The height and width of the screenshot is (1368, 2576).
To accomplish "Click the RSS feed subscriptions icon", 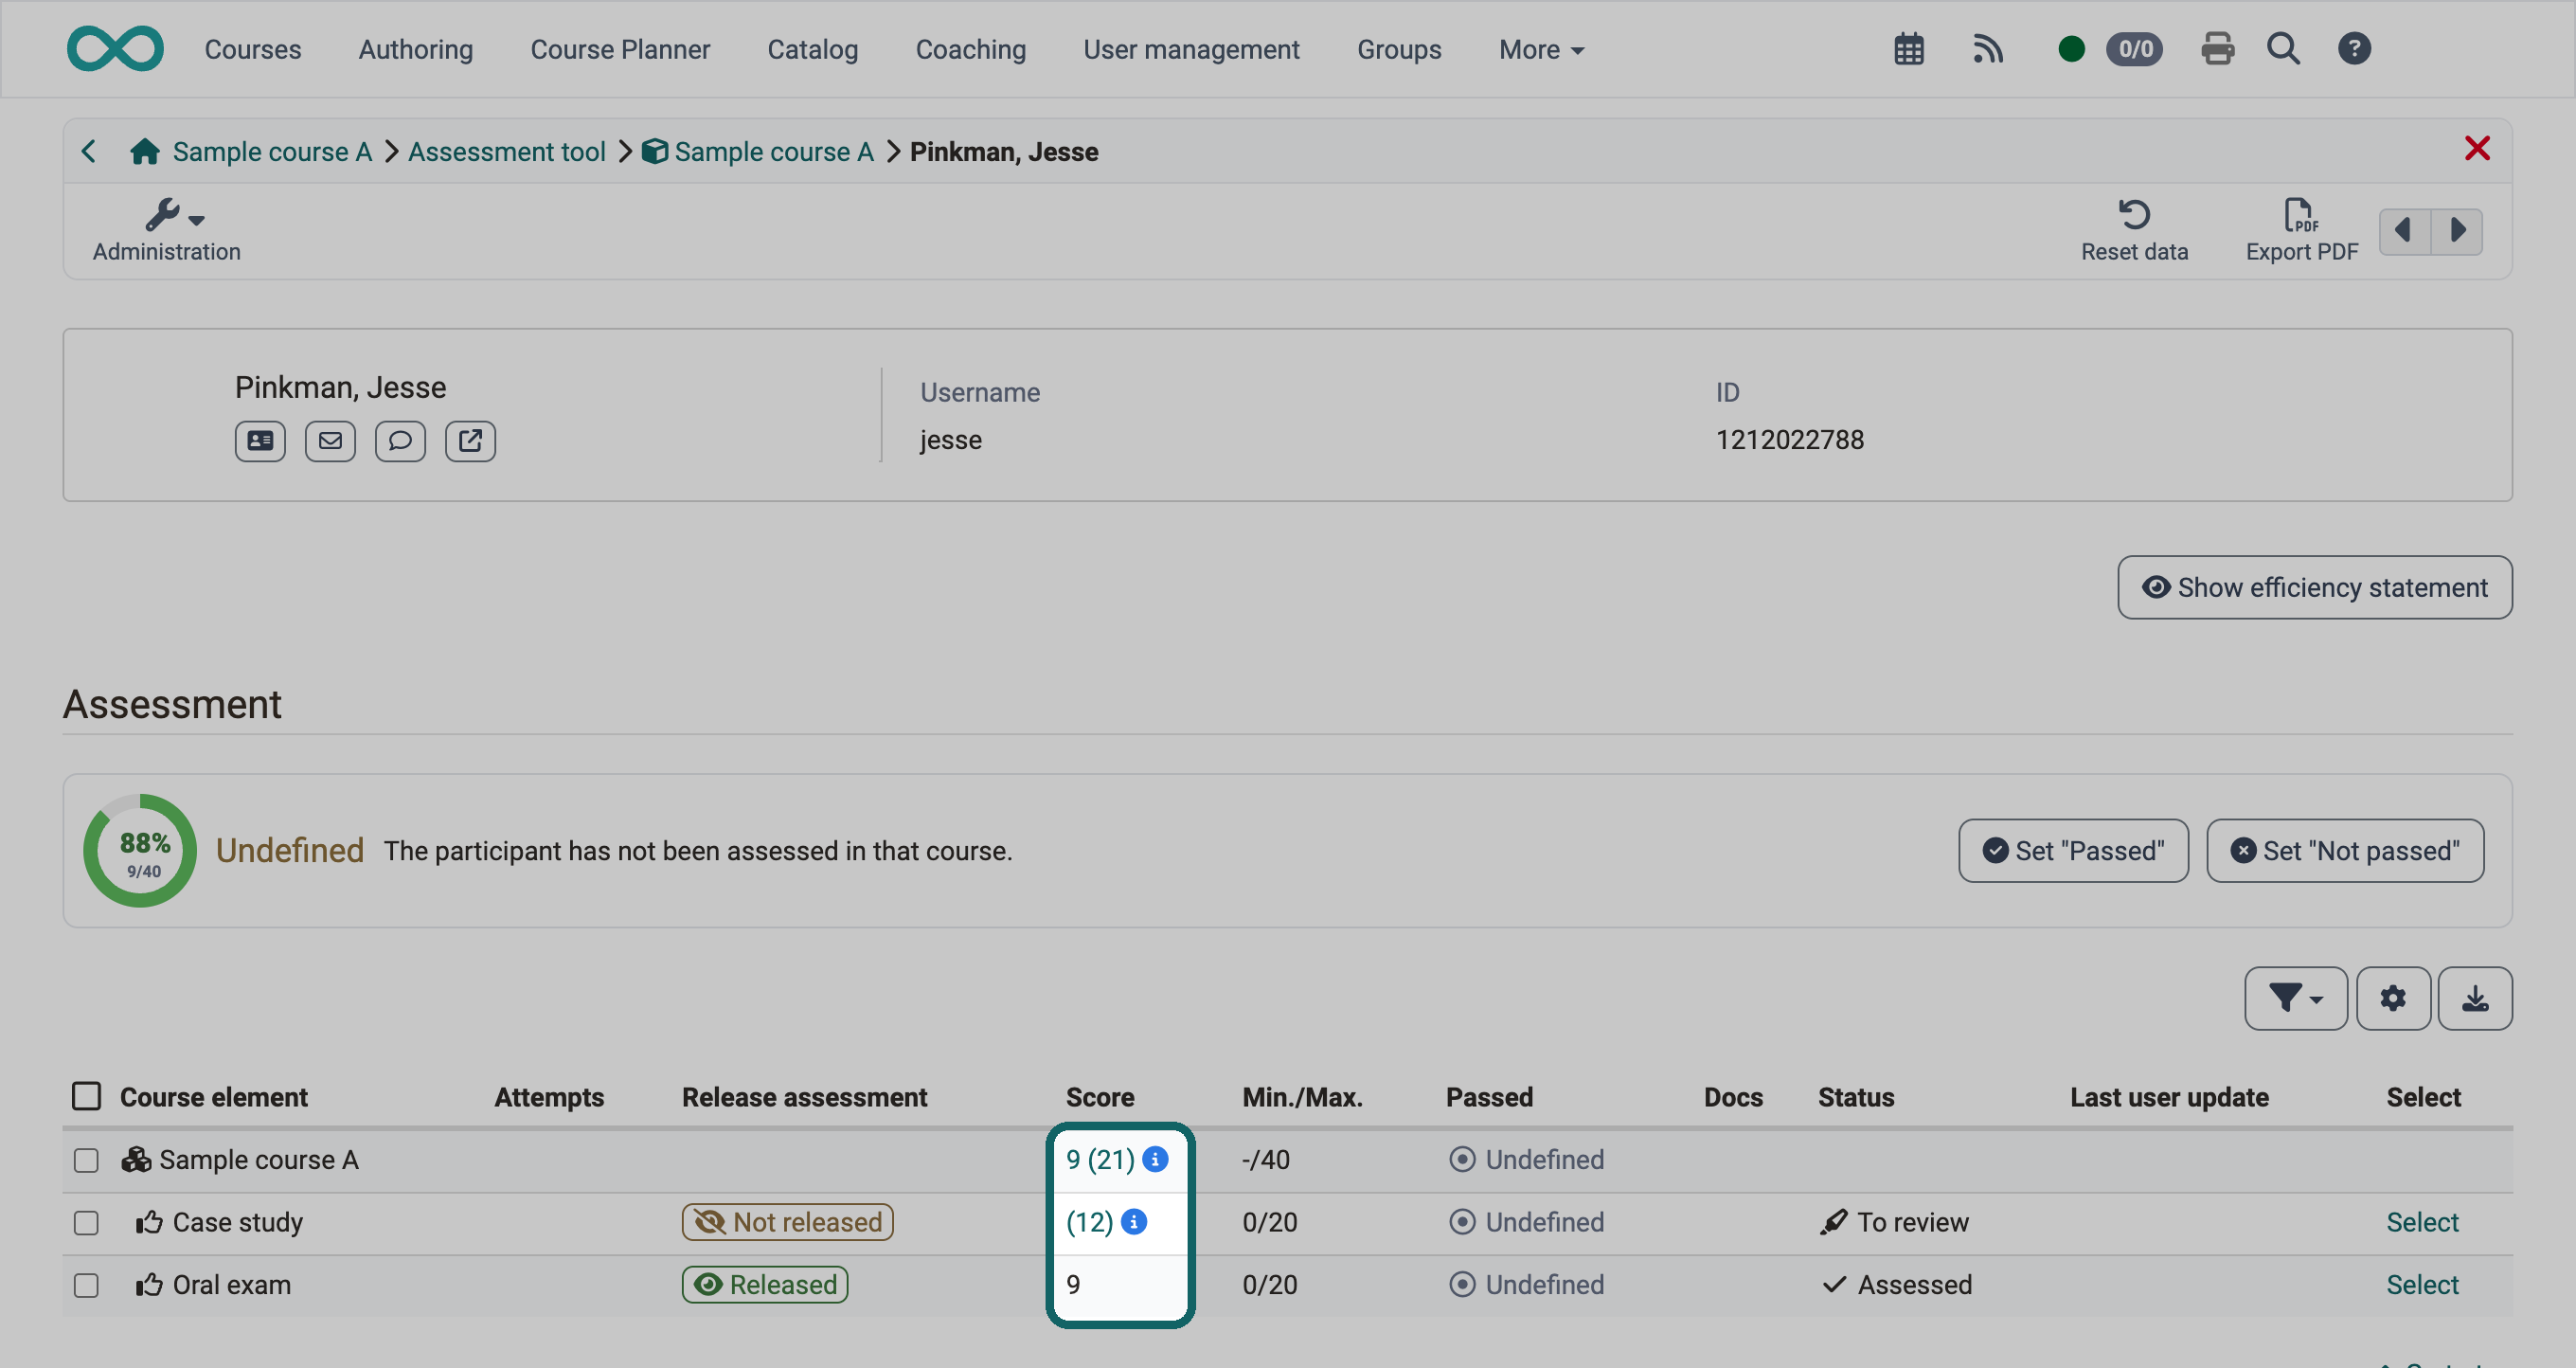I will pyautogui.click(x=1988, y=49).
